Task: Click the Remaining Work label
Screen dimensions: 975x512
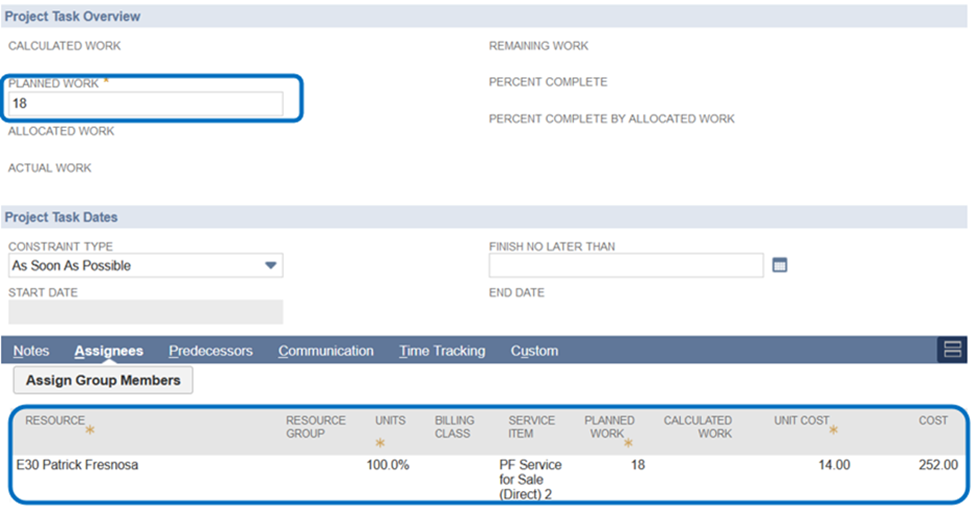Action: tap(538, 46)
